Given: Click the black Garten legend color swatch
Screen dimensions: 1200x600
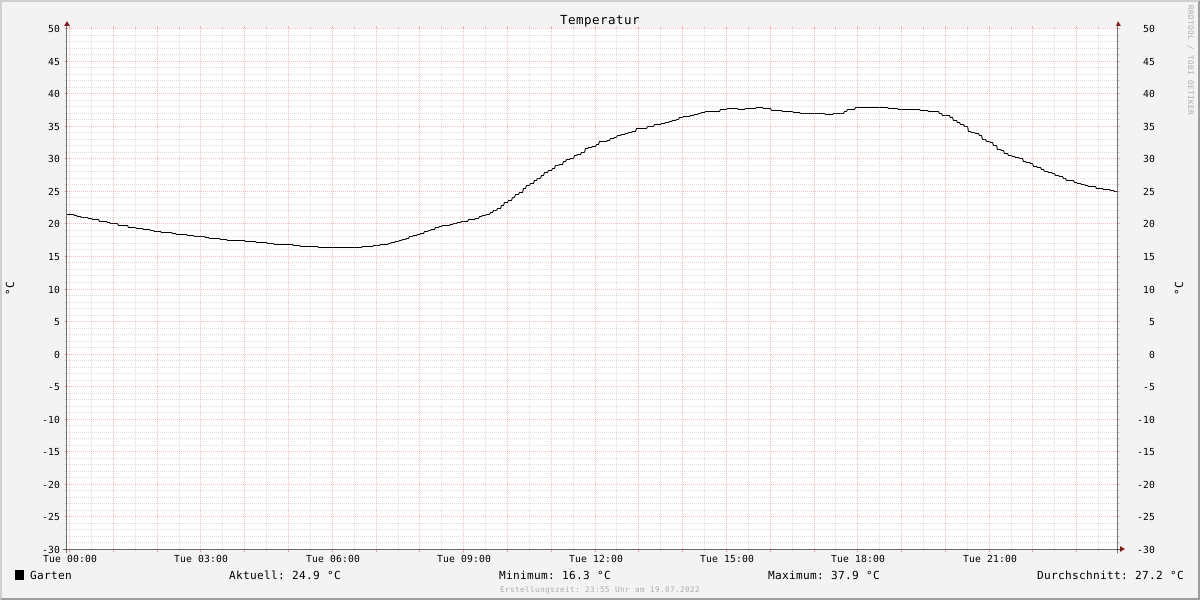Looking at the screenshot, I should [19, 575].
